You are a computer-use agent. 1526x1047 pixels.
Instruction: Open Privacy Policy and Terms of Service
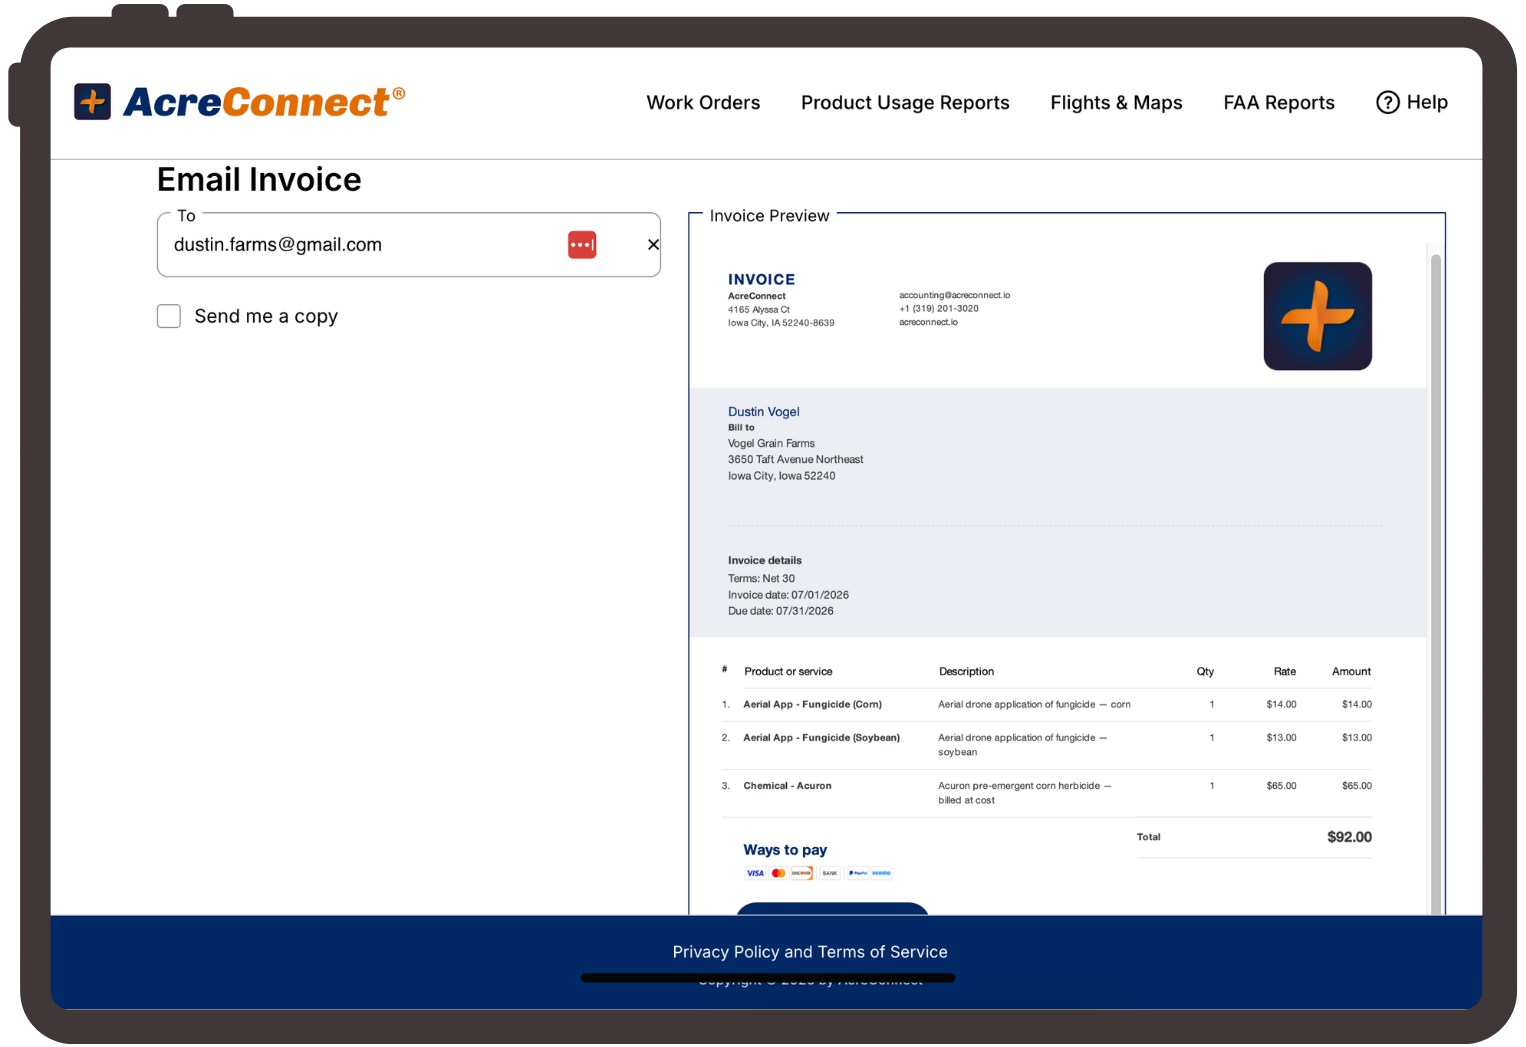click(810, 952)
